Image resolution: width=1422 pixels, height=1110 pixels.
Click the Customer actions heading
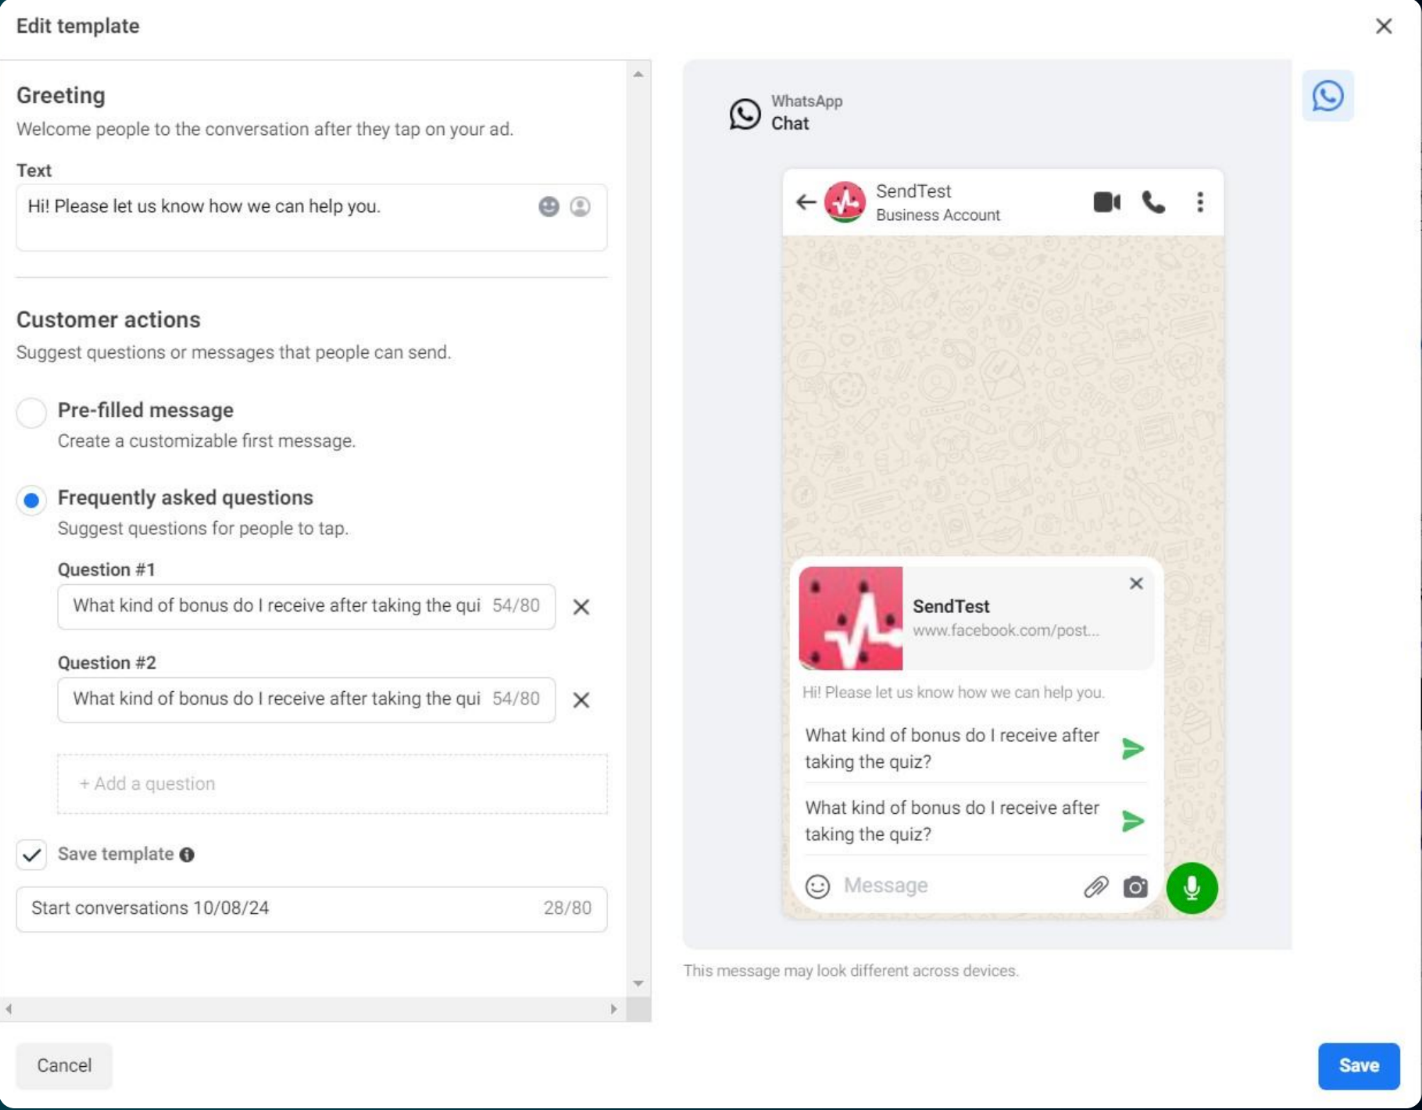[109, 320]
